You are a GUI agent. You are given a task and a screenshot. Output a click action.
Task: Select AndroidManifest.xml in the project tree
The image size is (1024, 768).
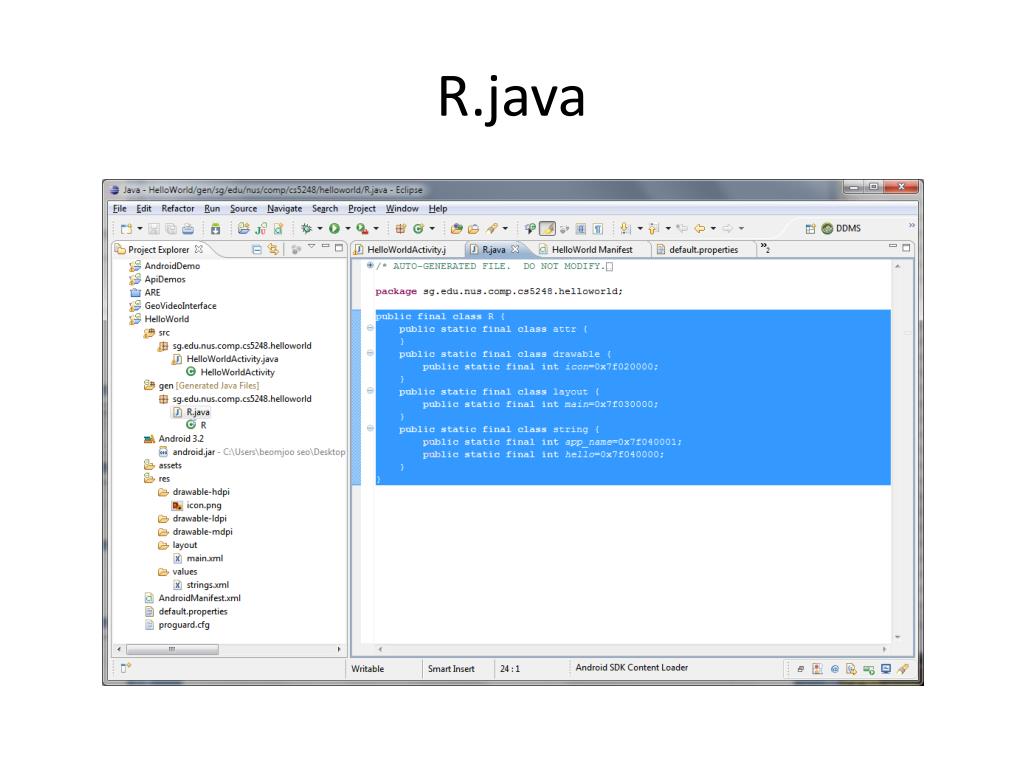coord(199,598)
